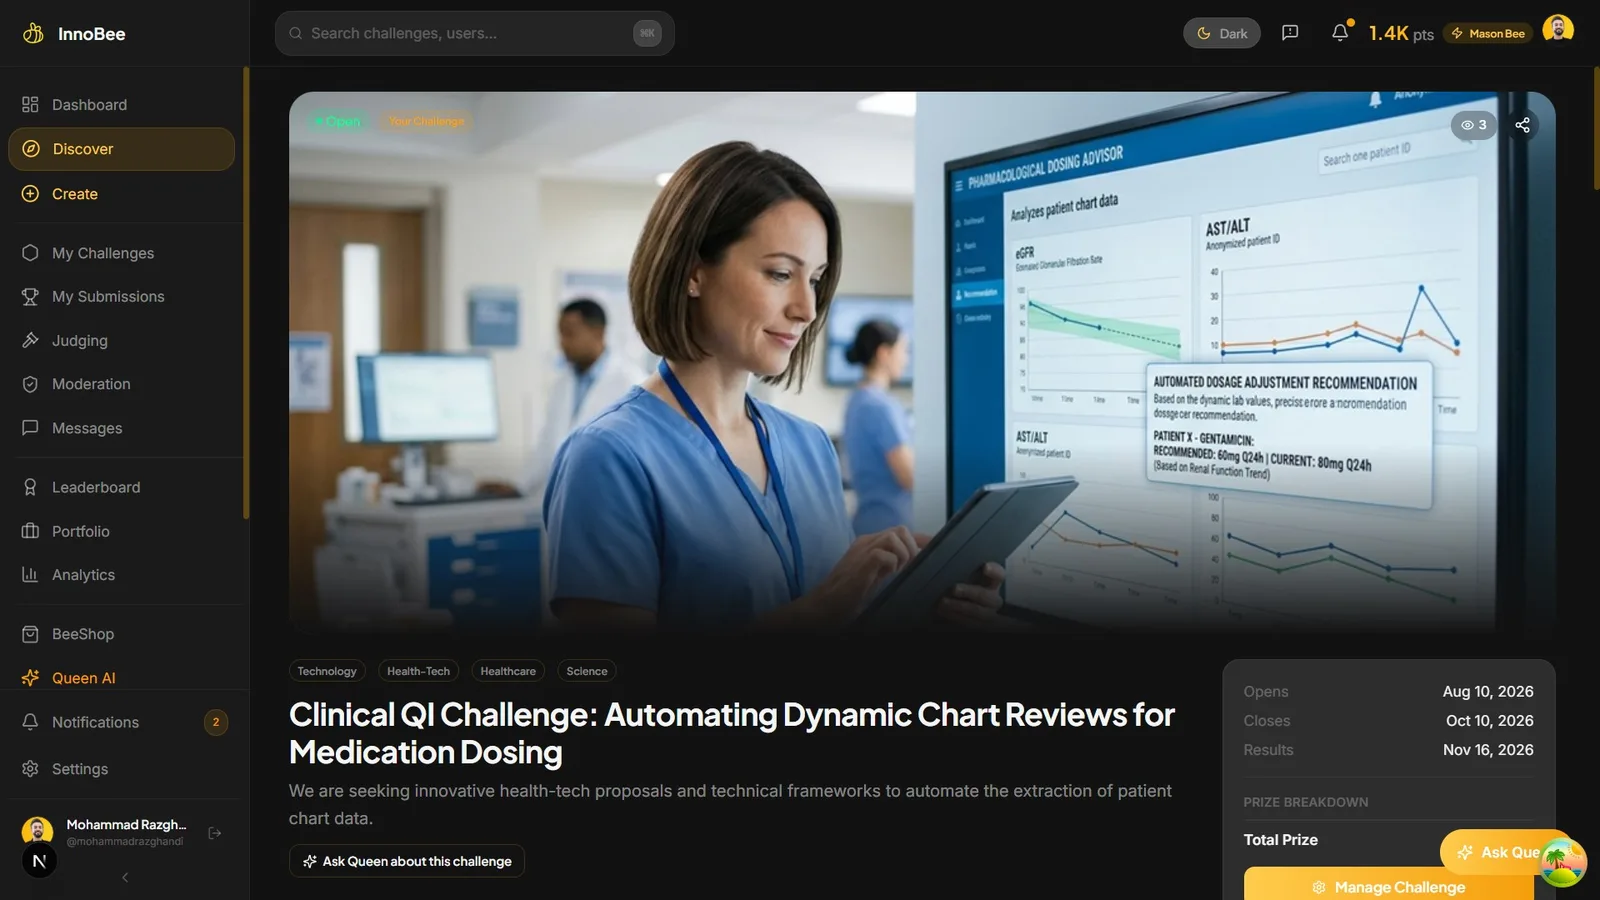Click the Manage Challenge button
The width and height of the screenshot is (1600, 900).
pyautogui.click(x=1388, y=887)
